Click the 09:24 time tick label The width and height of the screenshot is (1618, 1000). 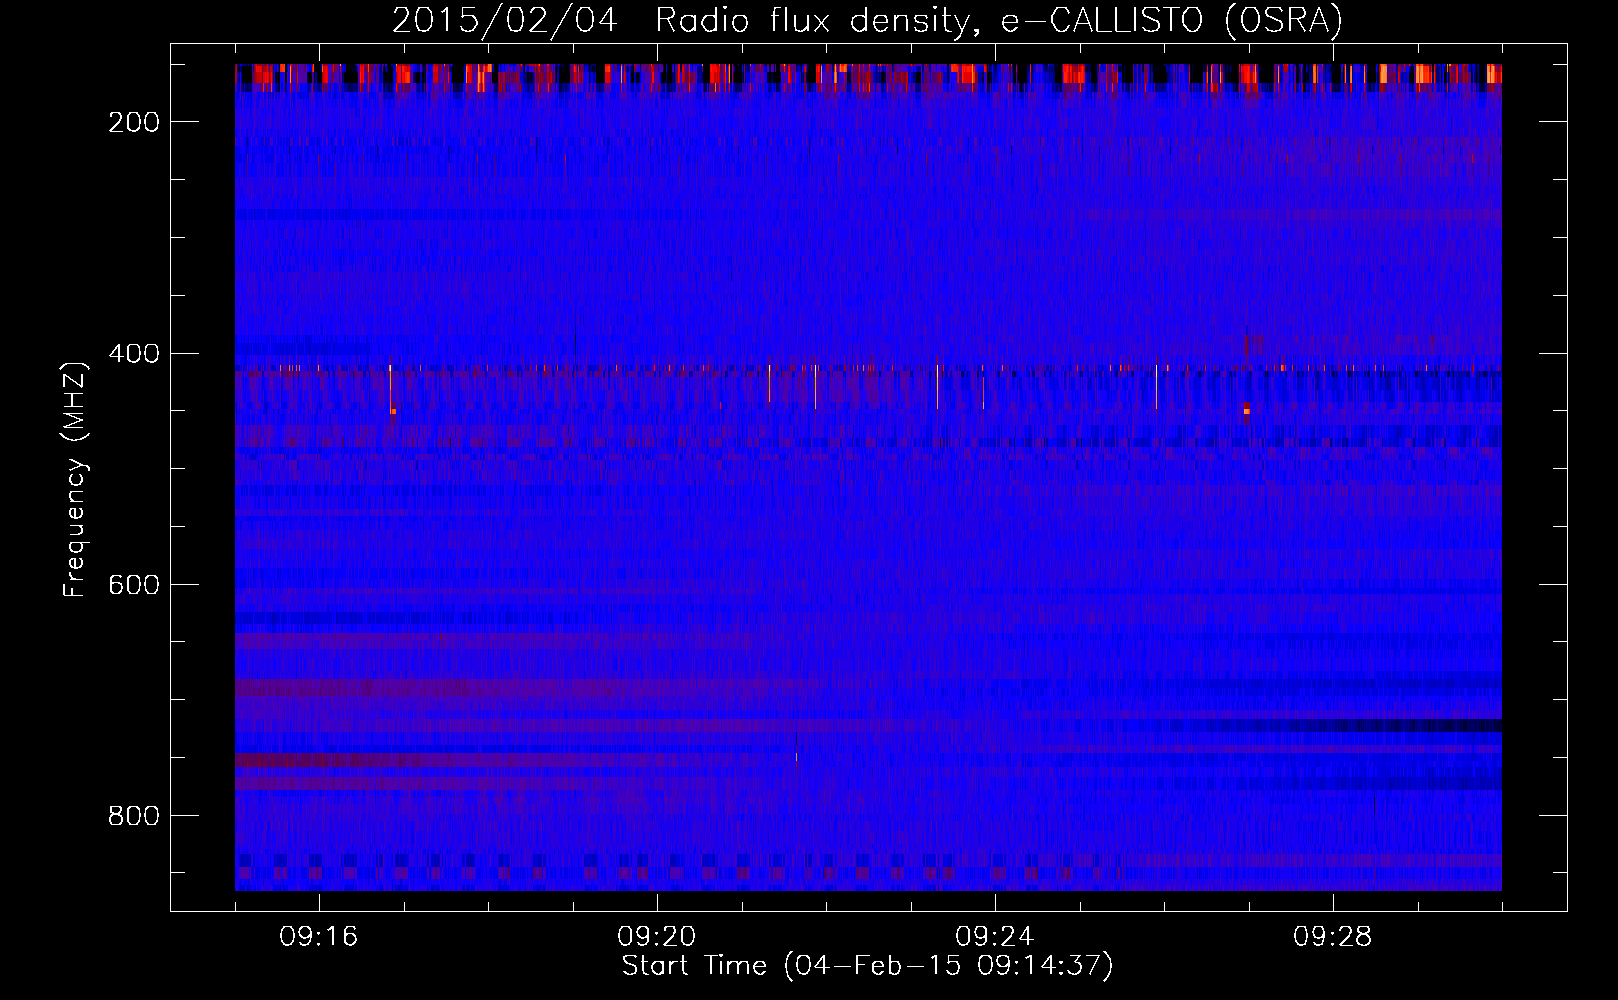(995, 937)
